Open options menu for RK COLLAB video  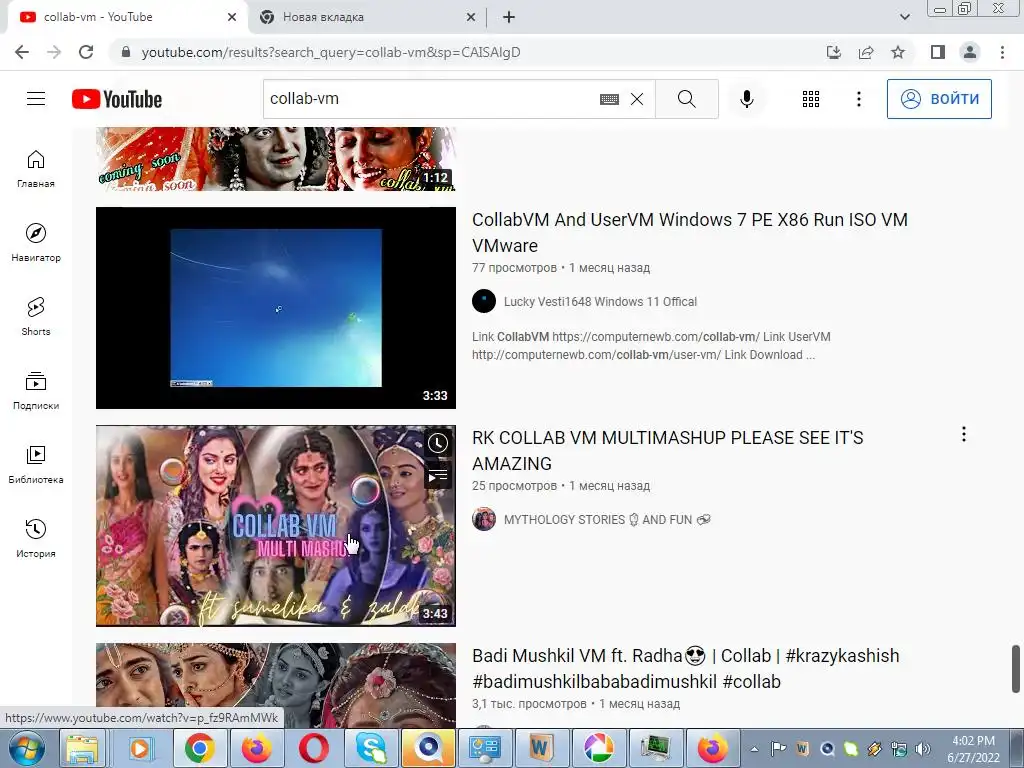point(964,434)
